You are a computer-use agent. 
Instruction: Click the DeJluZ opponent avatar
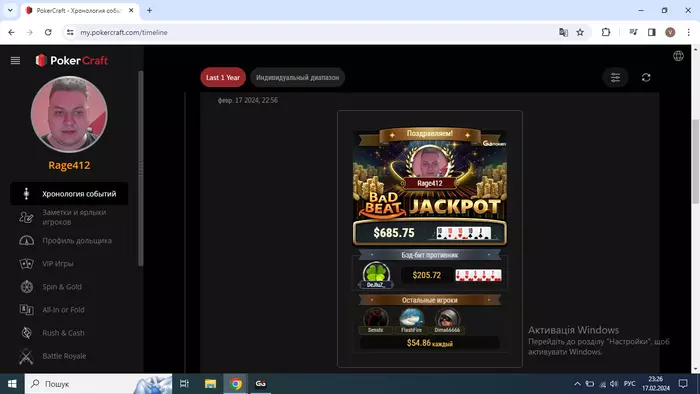(x=376, y=274)
